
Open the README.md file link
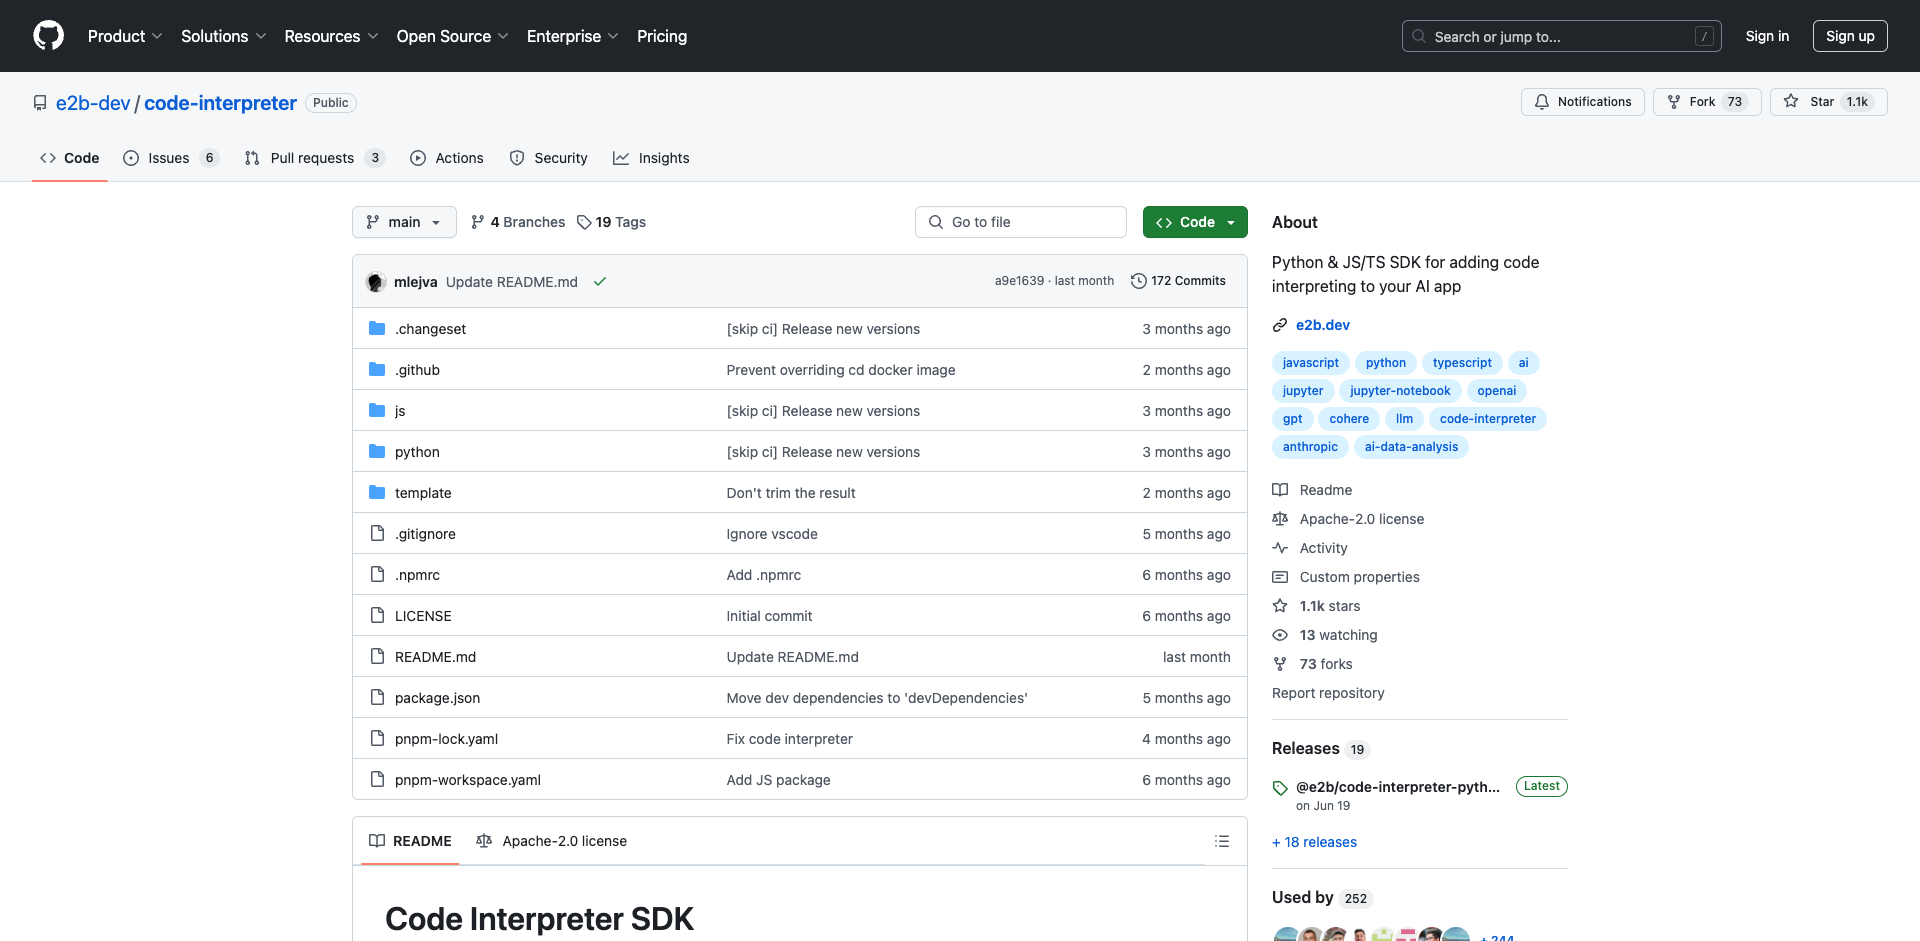coord(435,657)
